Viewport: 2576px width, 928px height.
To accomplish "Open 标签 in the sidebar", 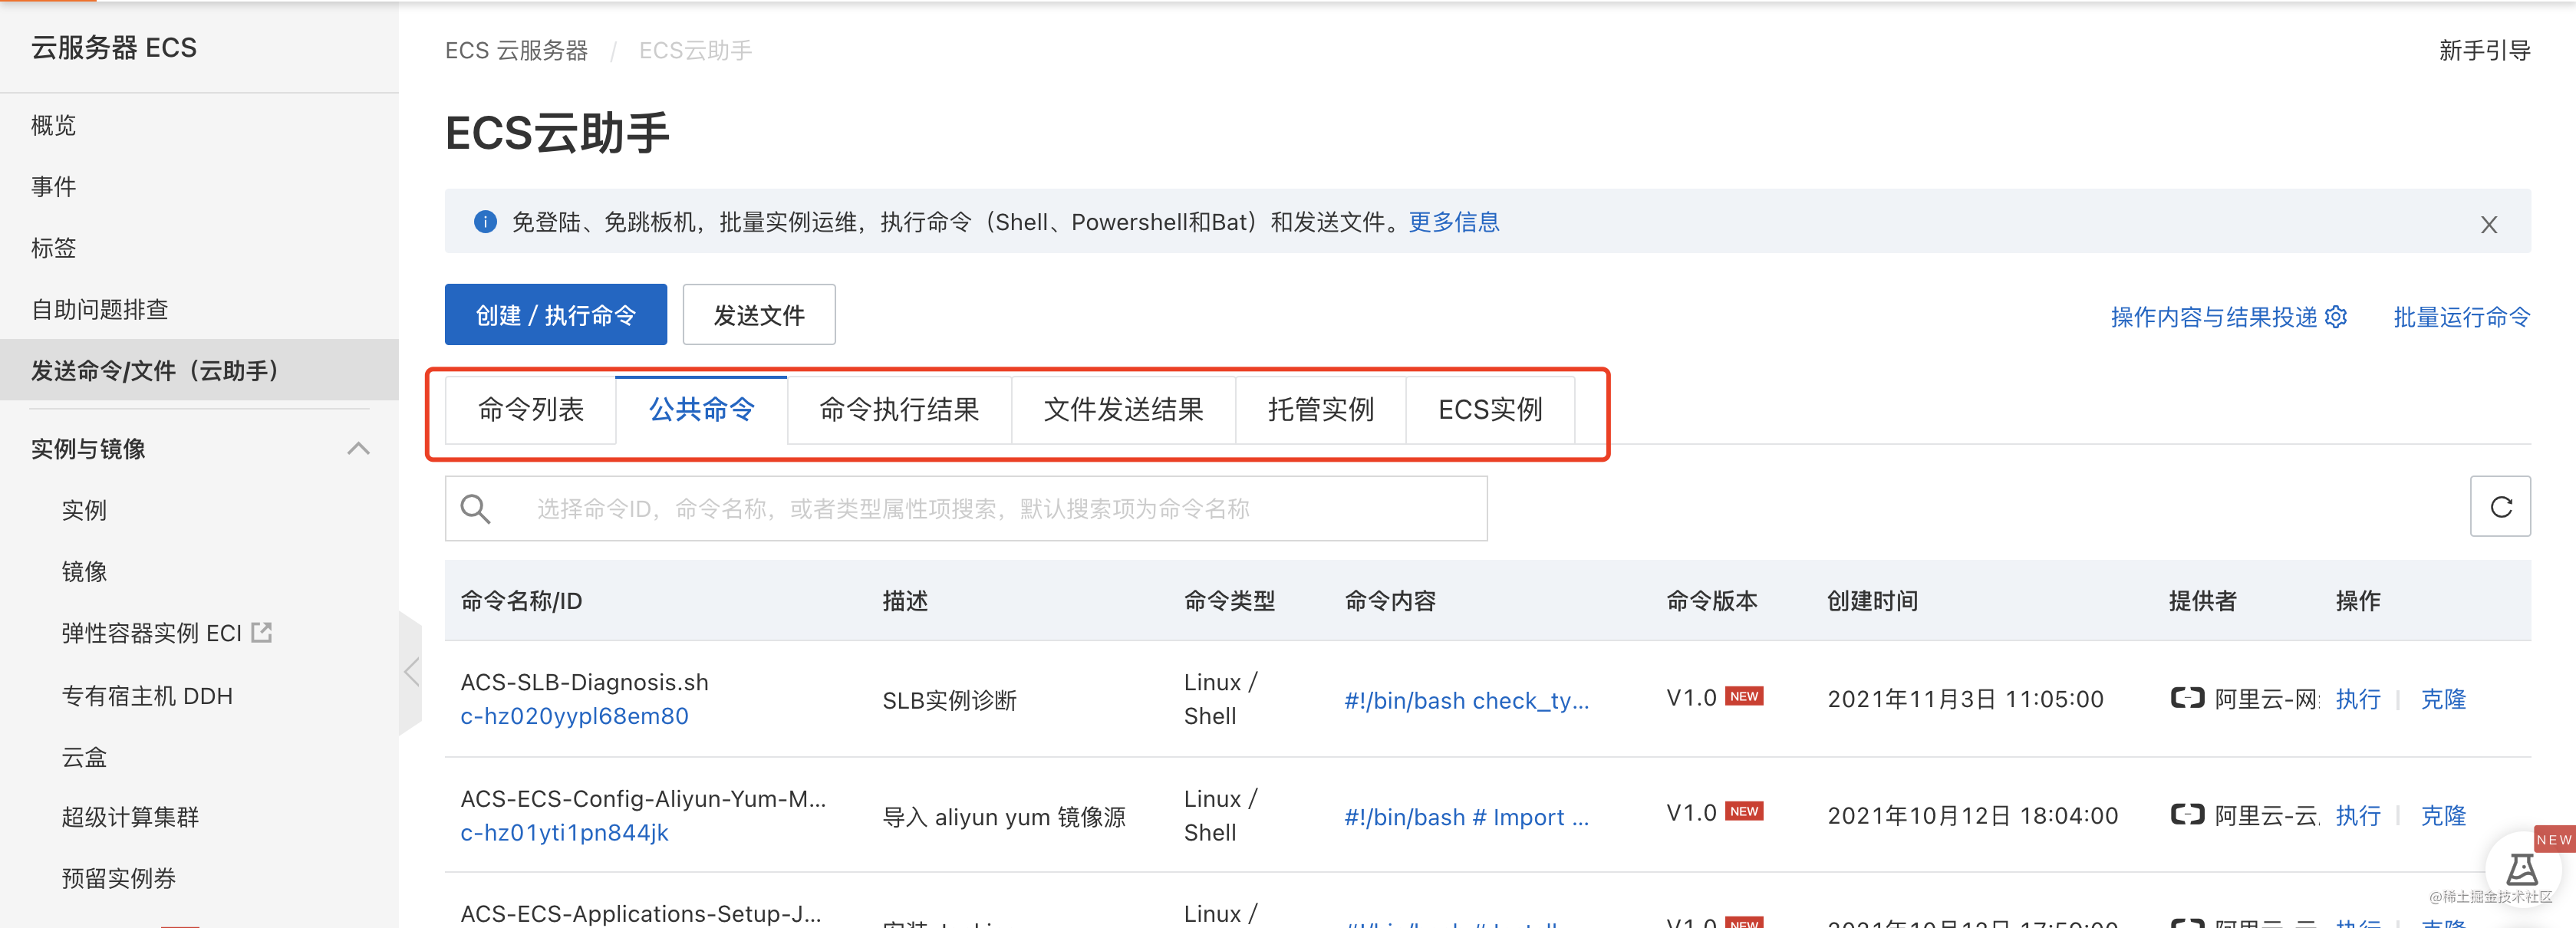I will tap(54, 248).
